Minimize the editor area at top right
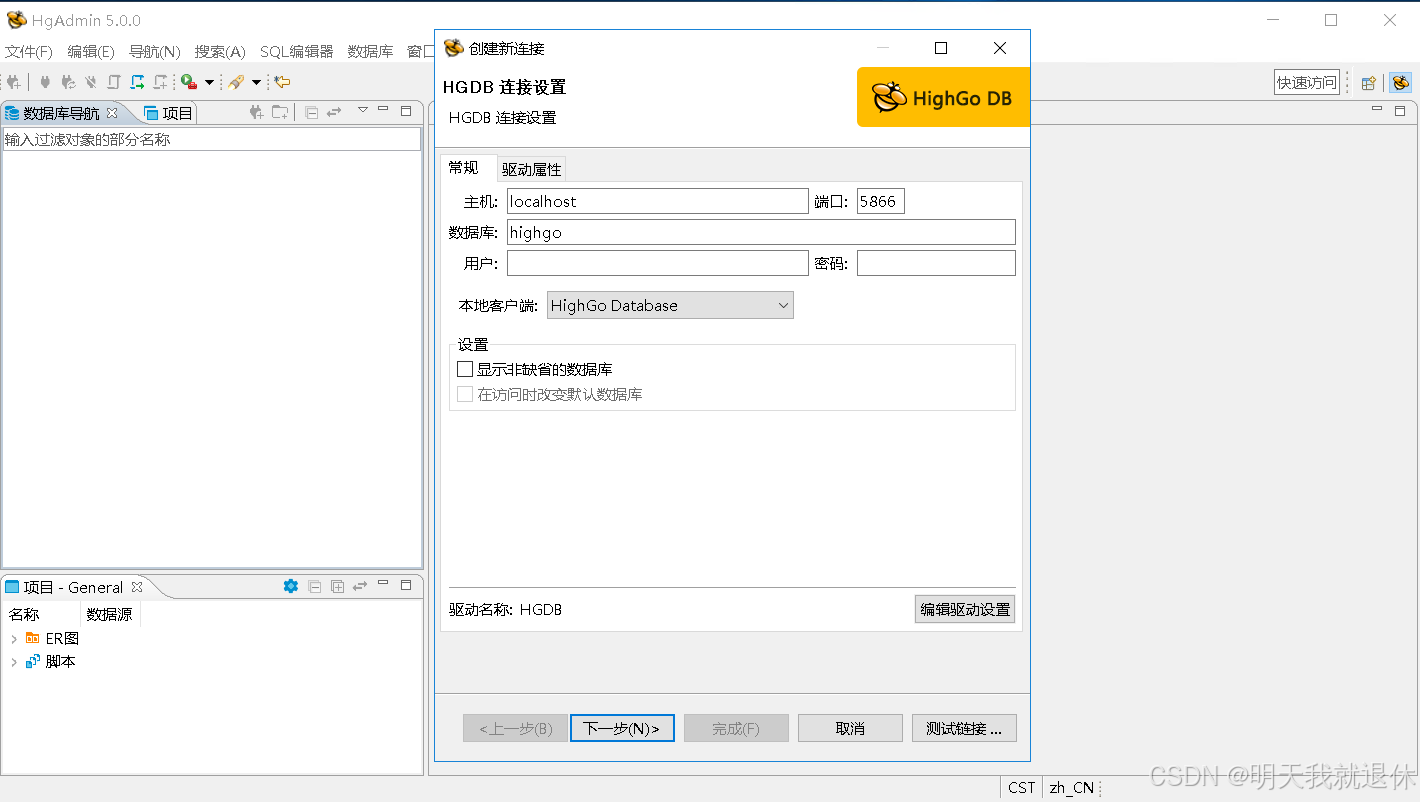 [1377, 109]
